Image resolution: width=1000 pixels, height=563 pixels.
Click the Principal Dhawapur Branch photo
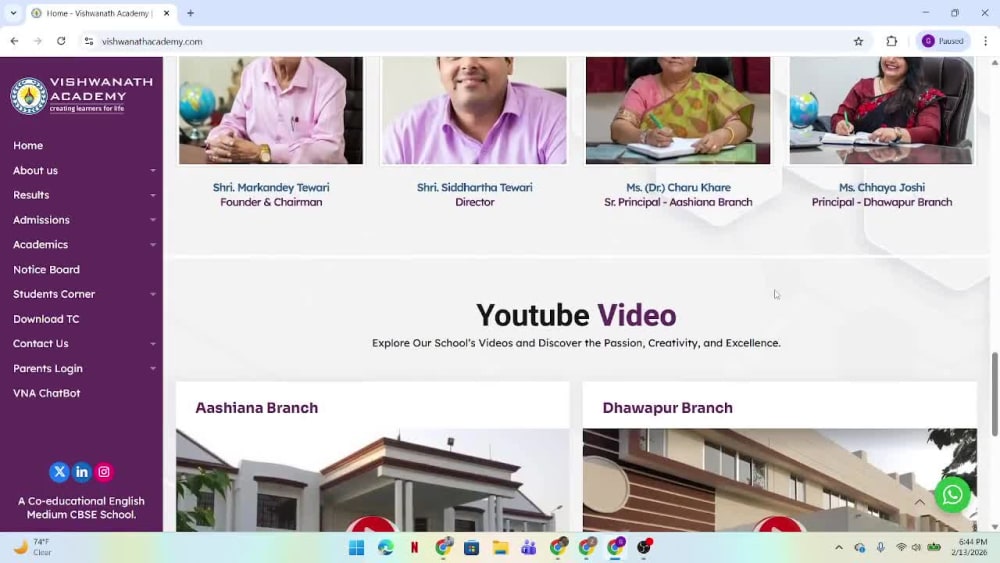pos(881,110)
